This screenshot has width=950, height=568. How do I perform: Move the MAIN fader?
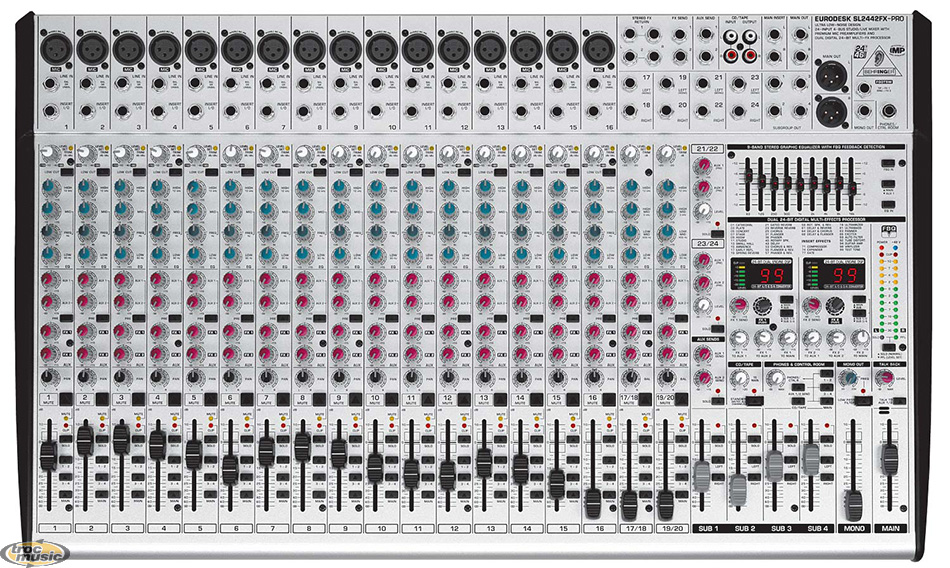[889, 459]
